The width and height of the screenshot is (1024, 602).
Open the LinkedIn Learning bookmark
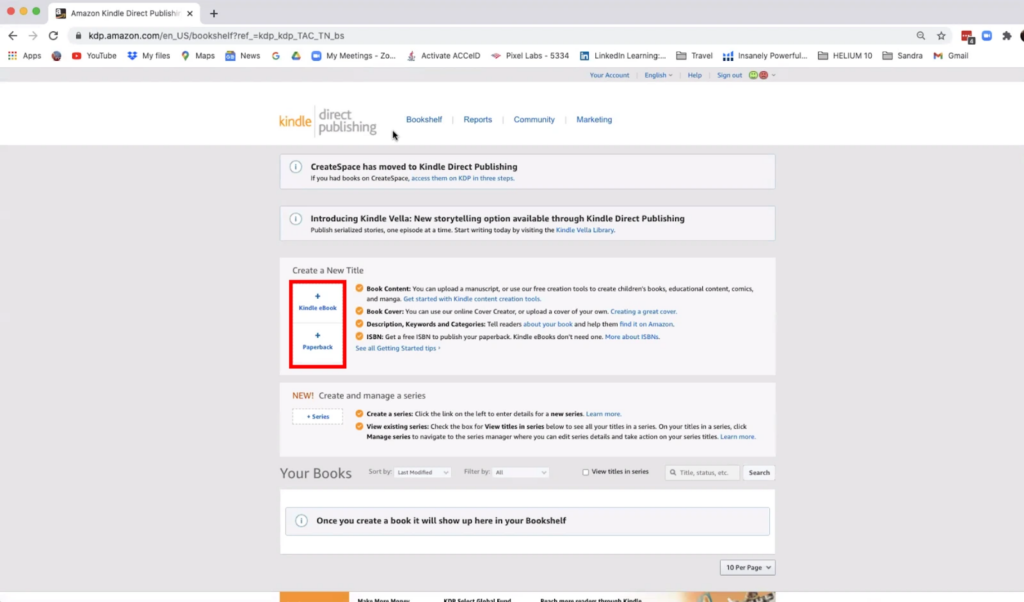tap(622, 55)
